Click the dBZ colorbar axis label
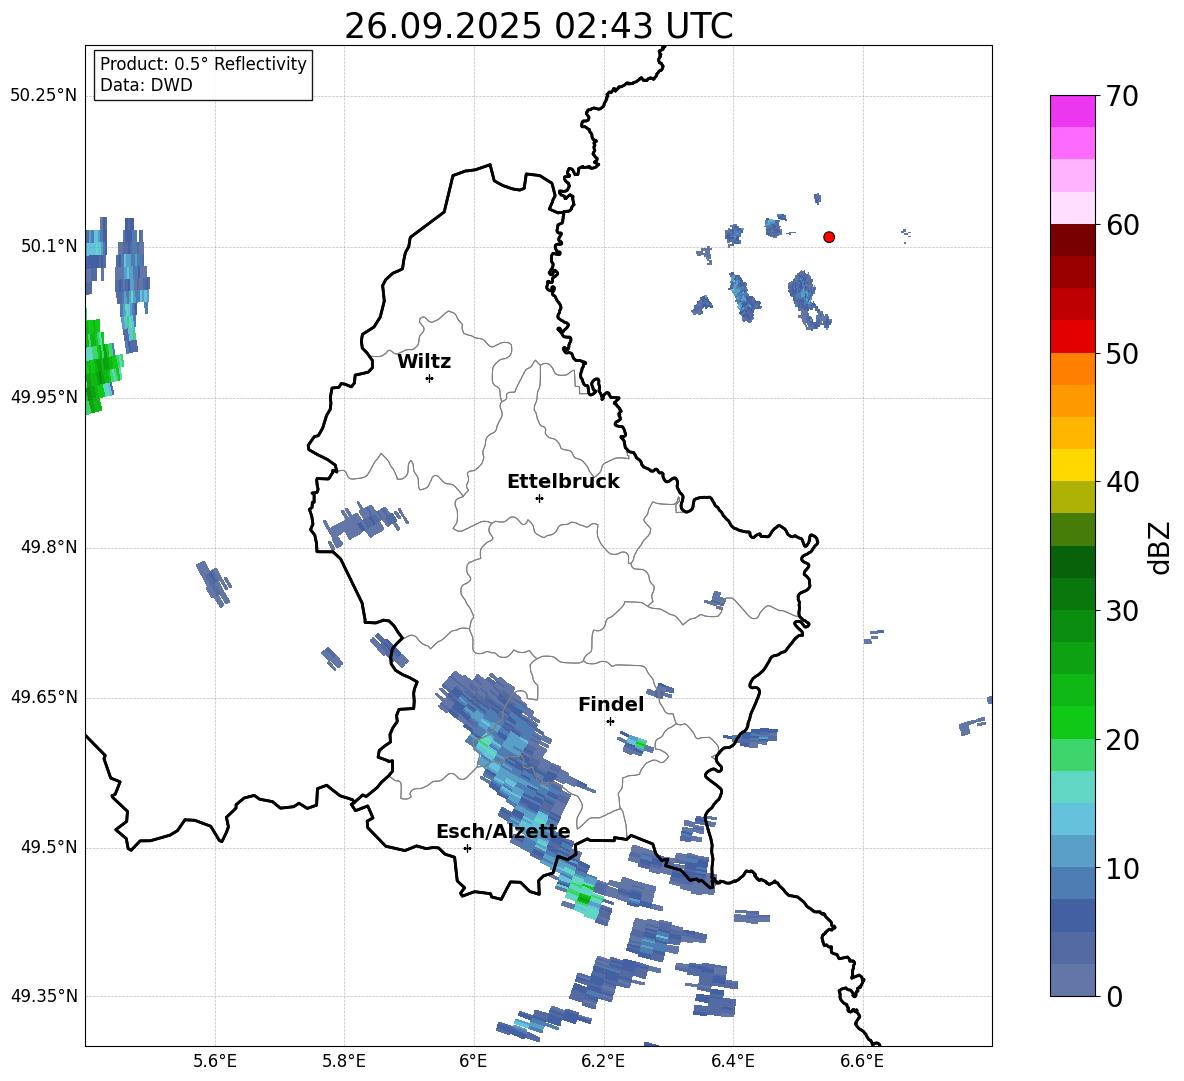1184x1081 pixels. [1159, 547]
